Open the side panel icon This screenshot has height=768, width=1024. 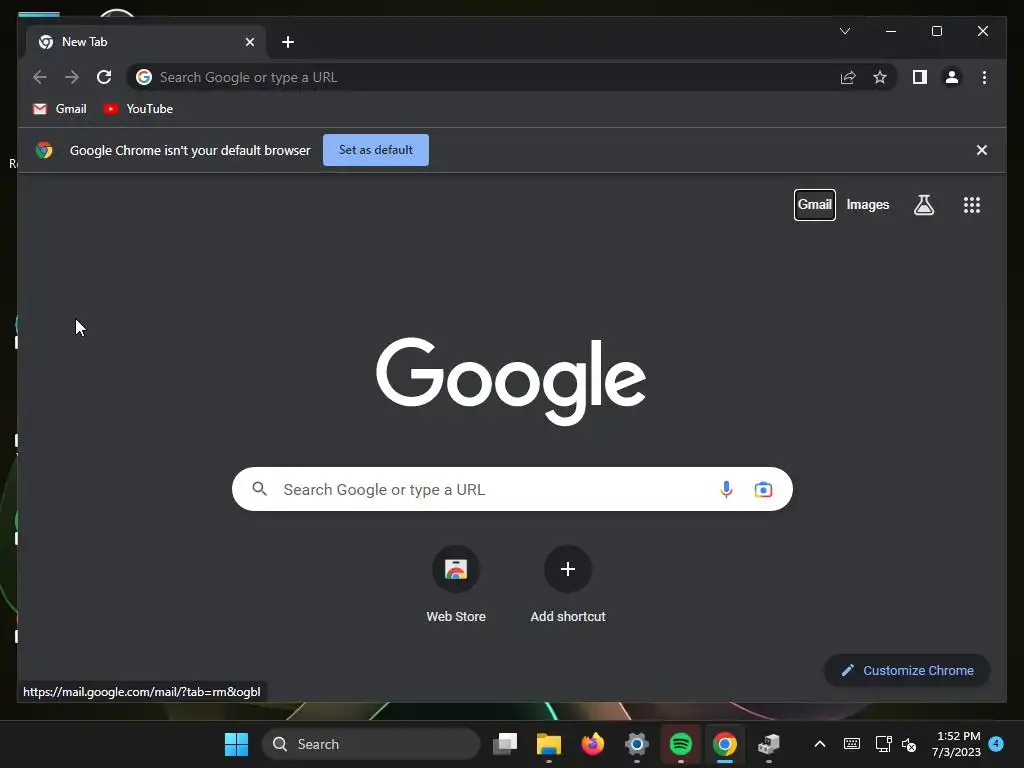920,77
